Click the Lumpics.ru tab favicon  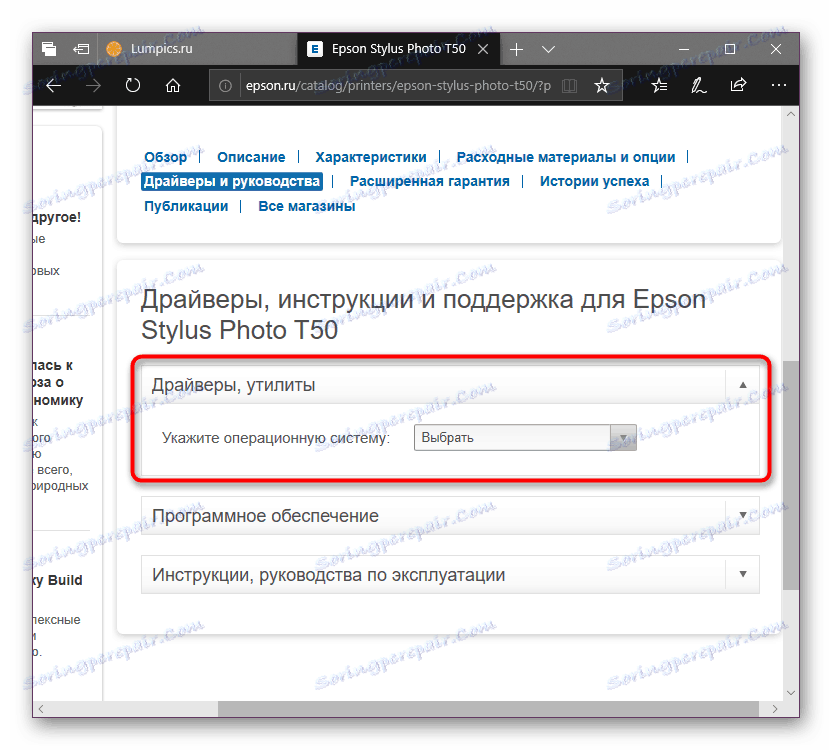click(114, 49)
